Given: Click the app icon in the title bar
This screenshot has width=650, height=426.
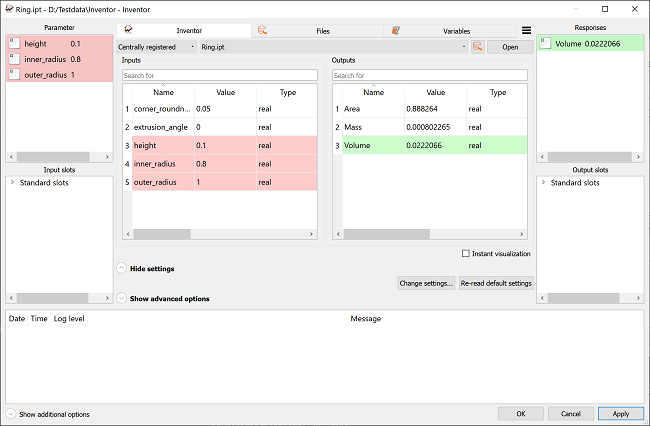Looking at the screenshot, I should tap(9, 8).
